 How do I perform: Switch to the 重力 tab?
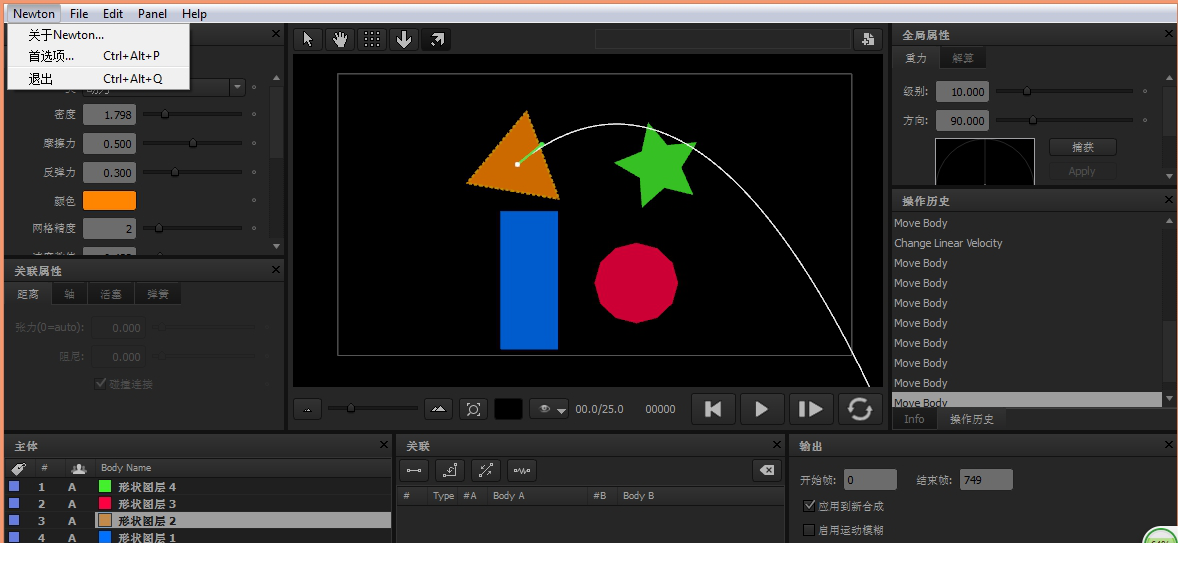(916, 58)
